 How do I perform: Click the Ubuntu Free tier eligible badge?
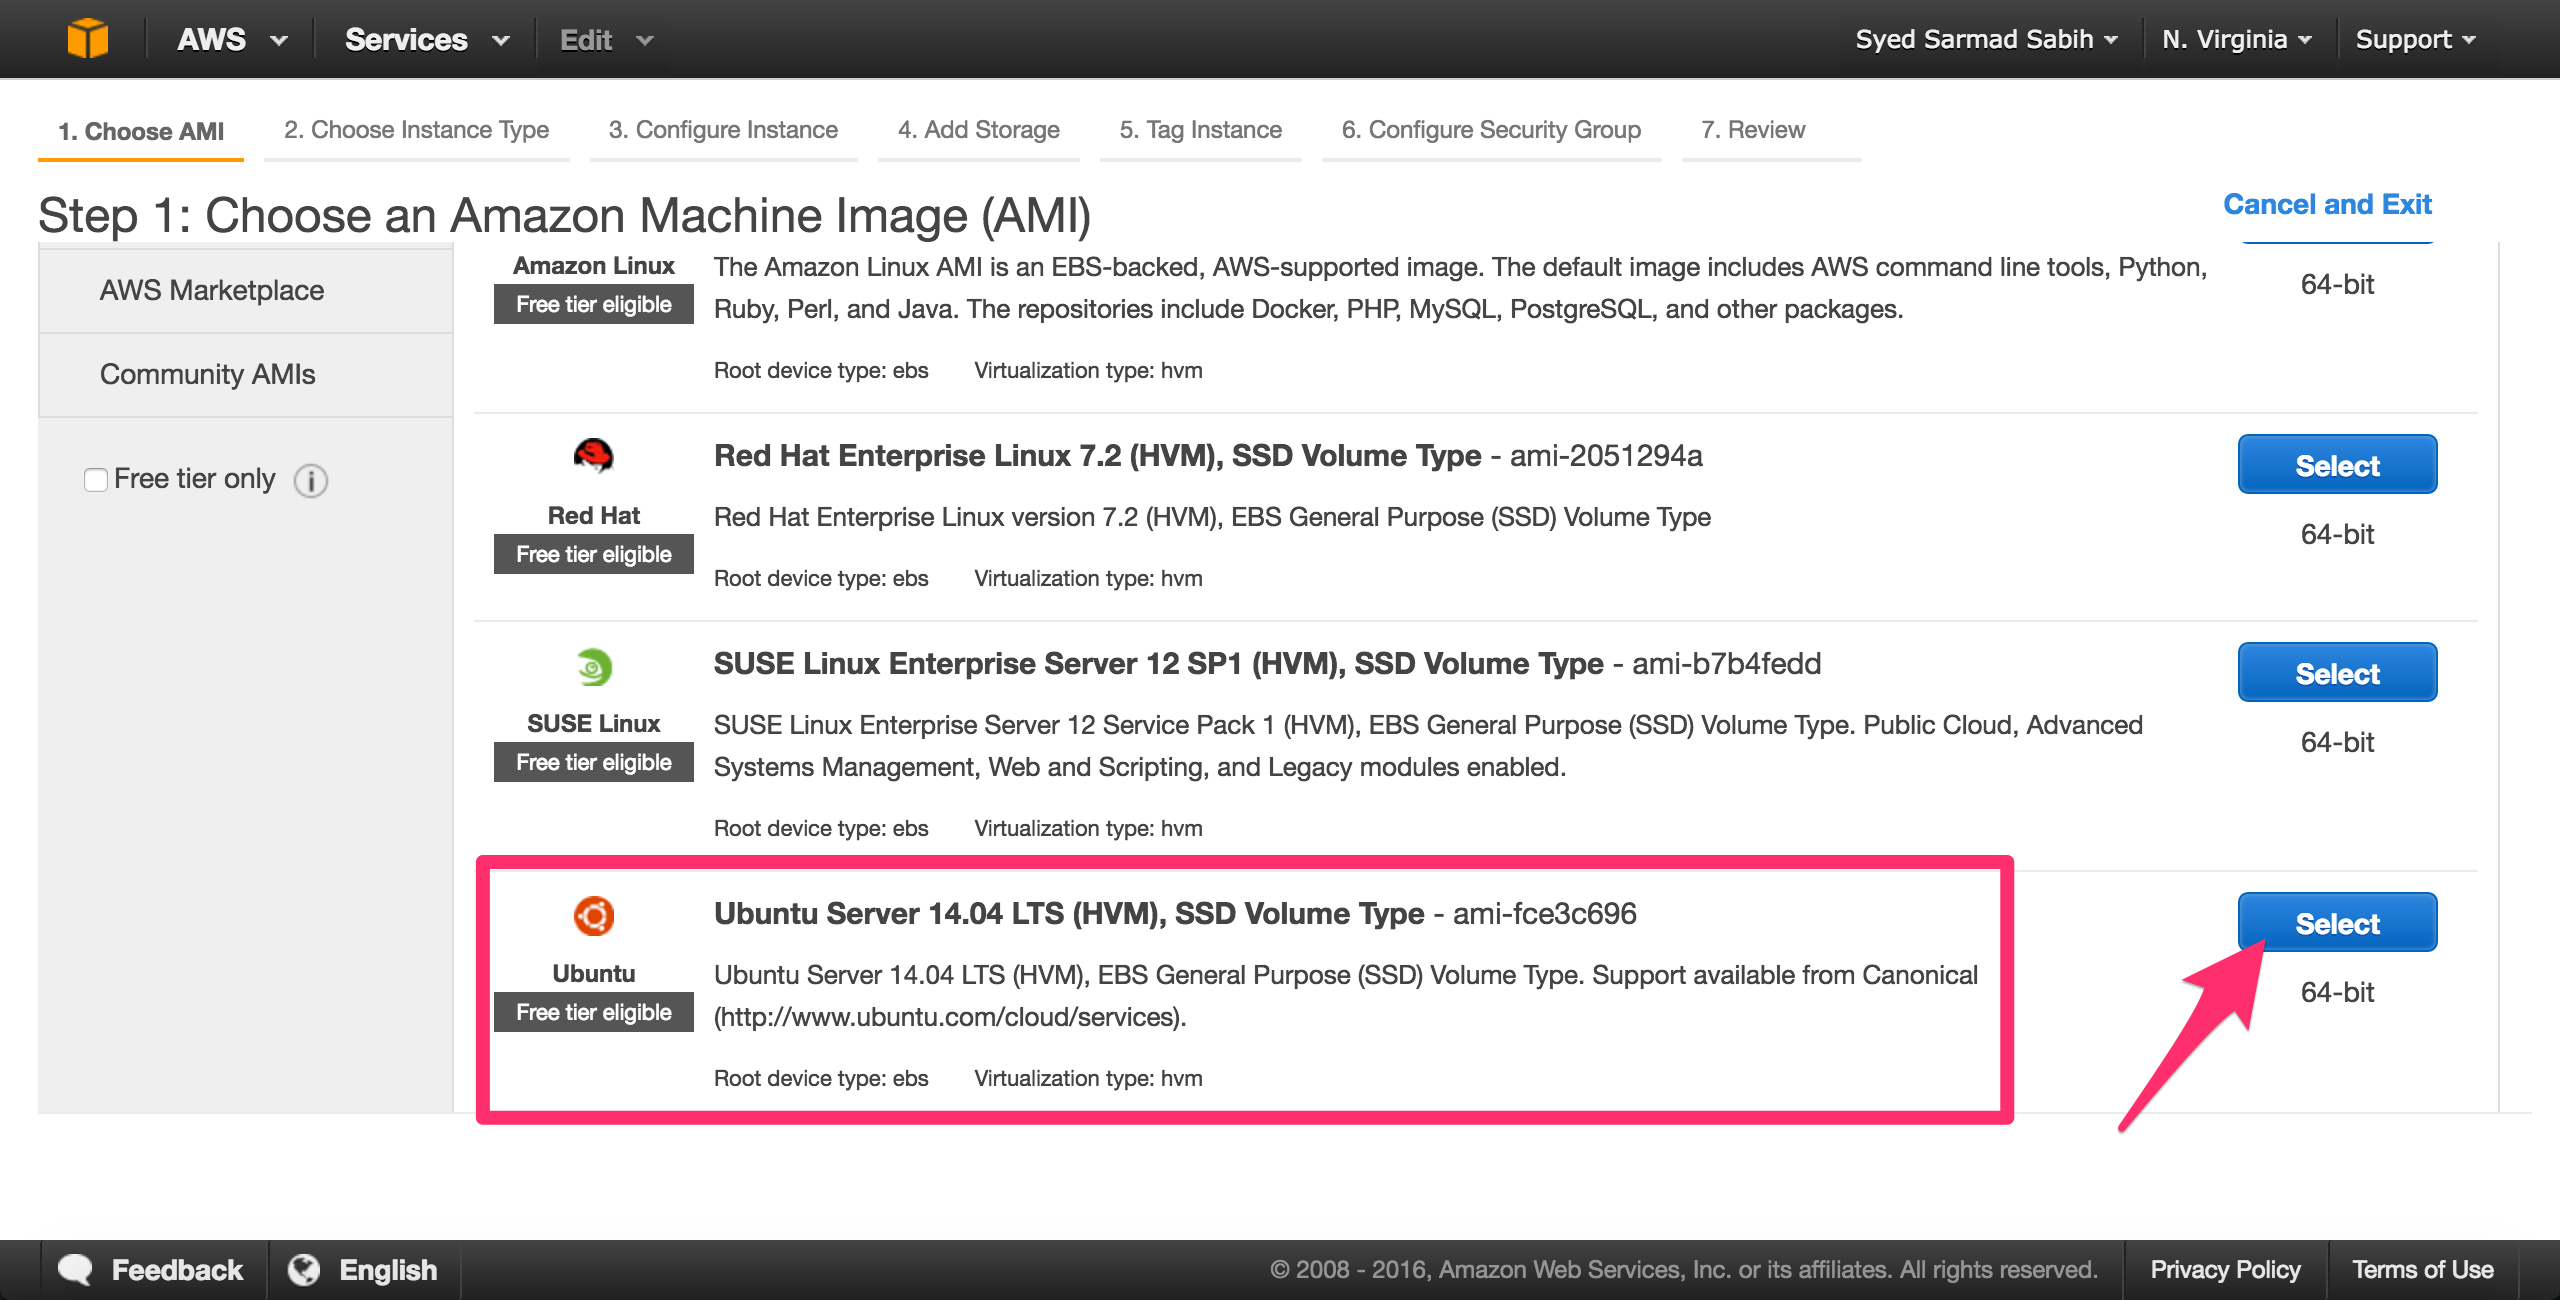[594, 1013]
